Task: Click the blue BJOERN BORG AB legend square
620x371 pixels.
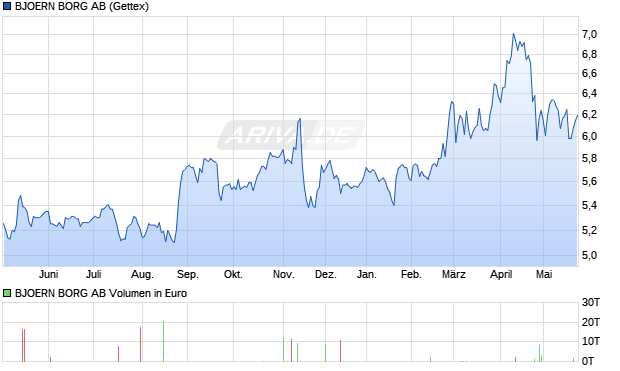Action: coord(7,7)
